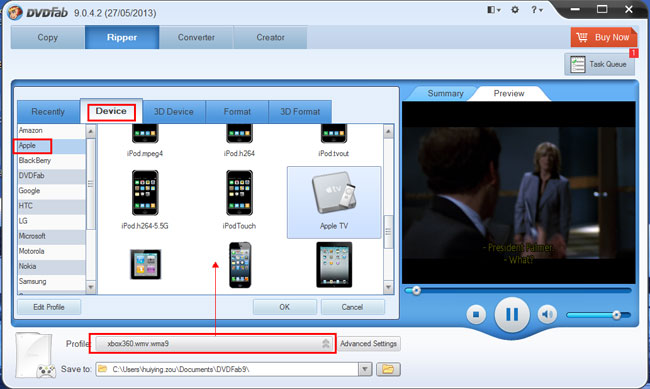
Task: Click the brand list scroll up arrow
Action: tap(91, 131)
